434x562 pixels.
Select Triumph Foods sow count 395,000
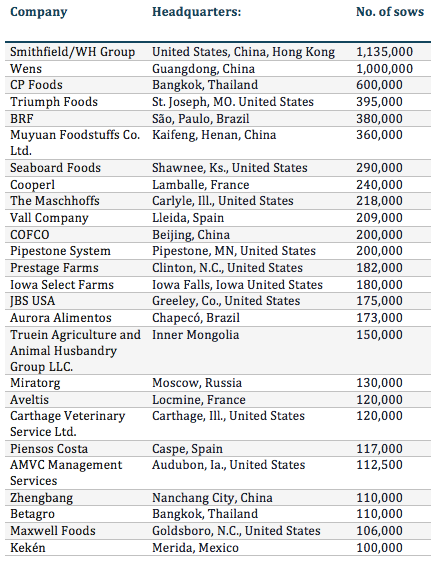379,102
